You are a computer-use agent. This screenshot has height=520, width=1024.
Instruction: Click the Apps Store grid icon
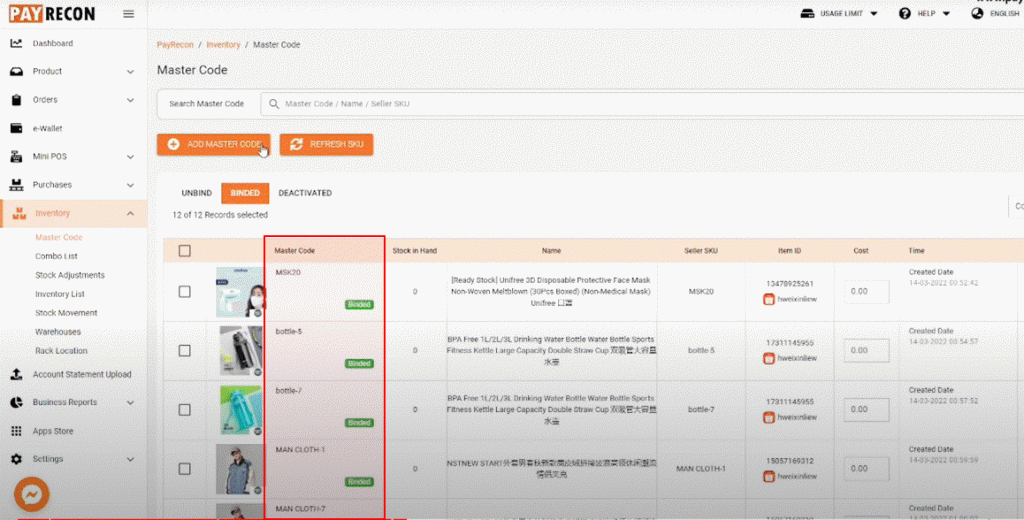click(x=16, y=431)
